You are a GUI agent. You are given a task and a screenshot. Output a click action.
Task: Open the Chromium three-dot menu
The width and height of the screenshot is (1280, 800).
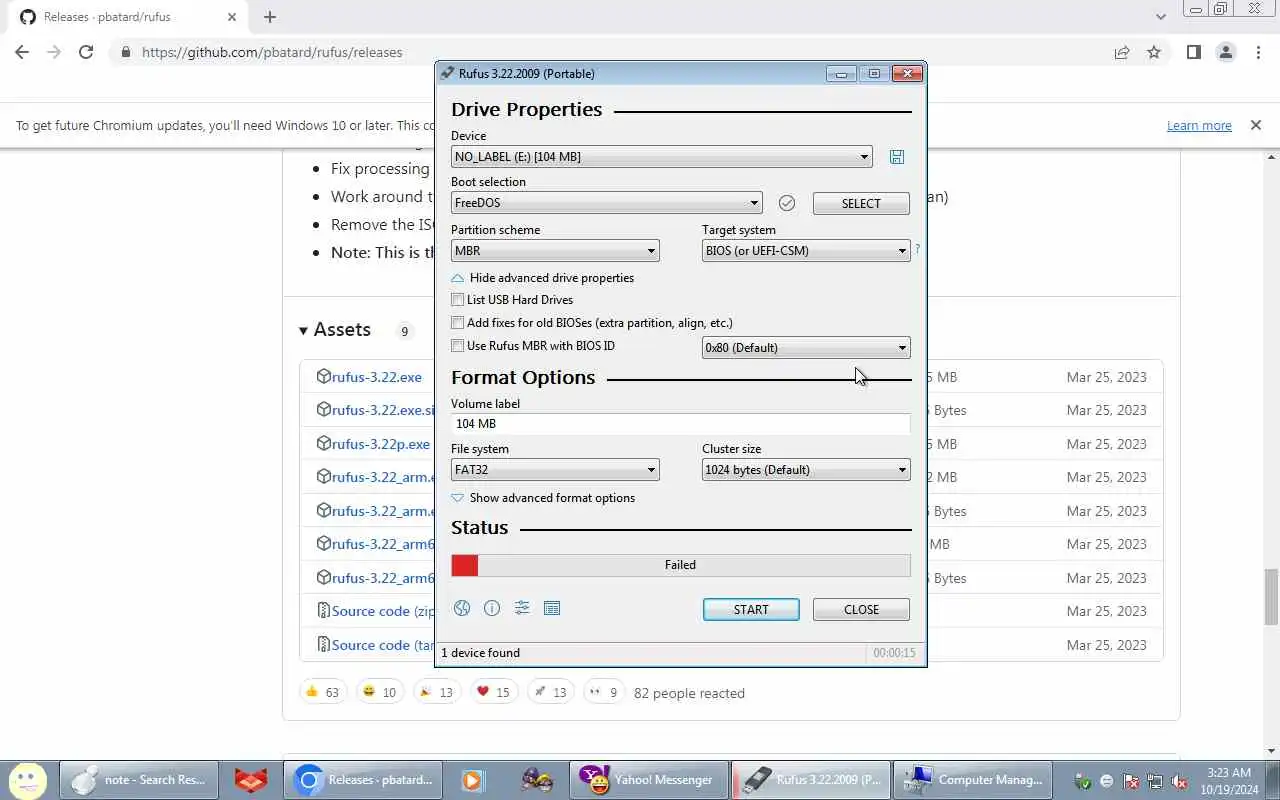[1258, 52]
